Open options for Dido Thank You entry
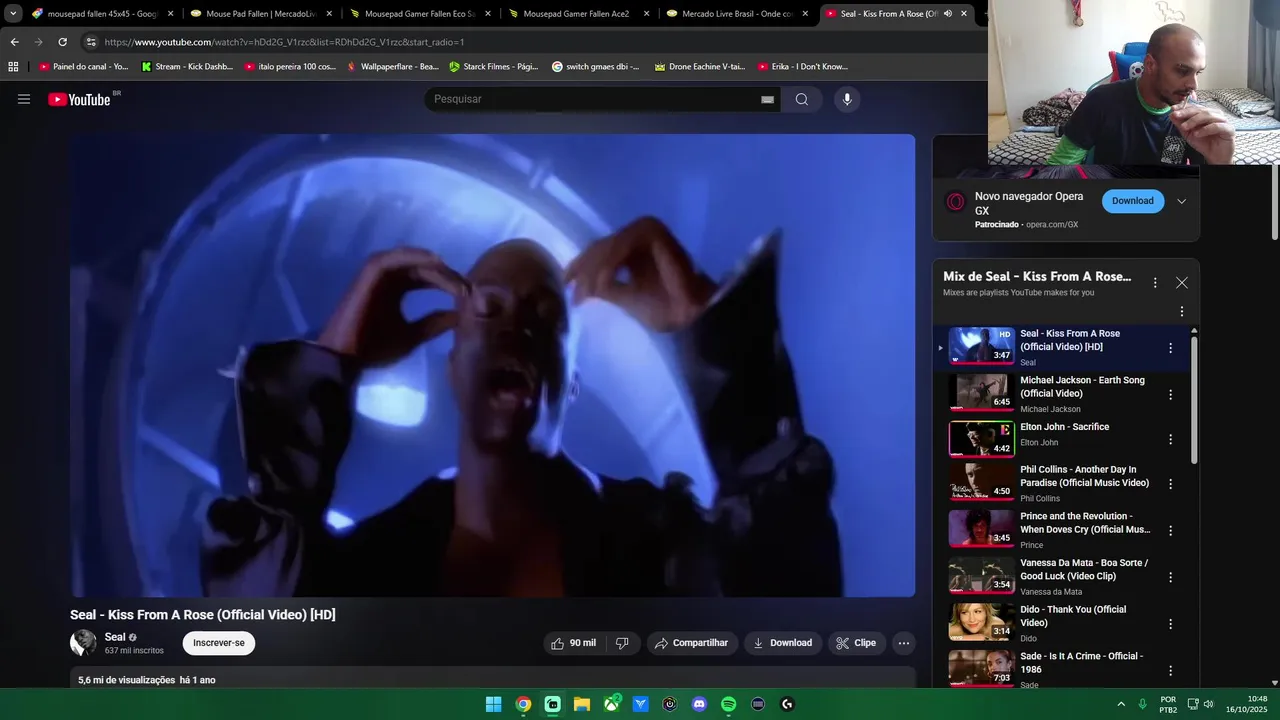1280x720 pixels. tap(1170, 624)
